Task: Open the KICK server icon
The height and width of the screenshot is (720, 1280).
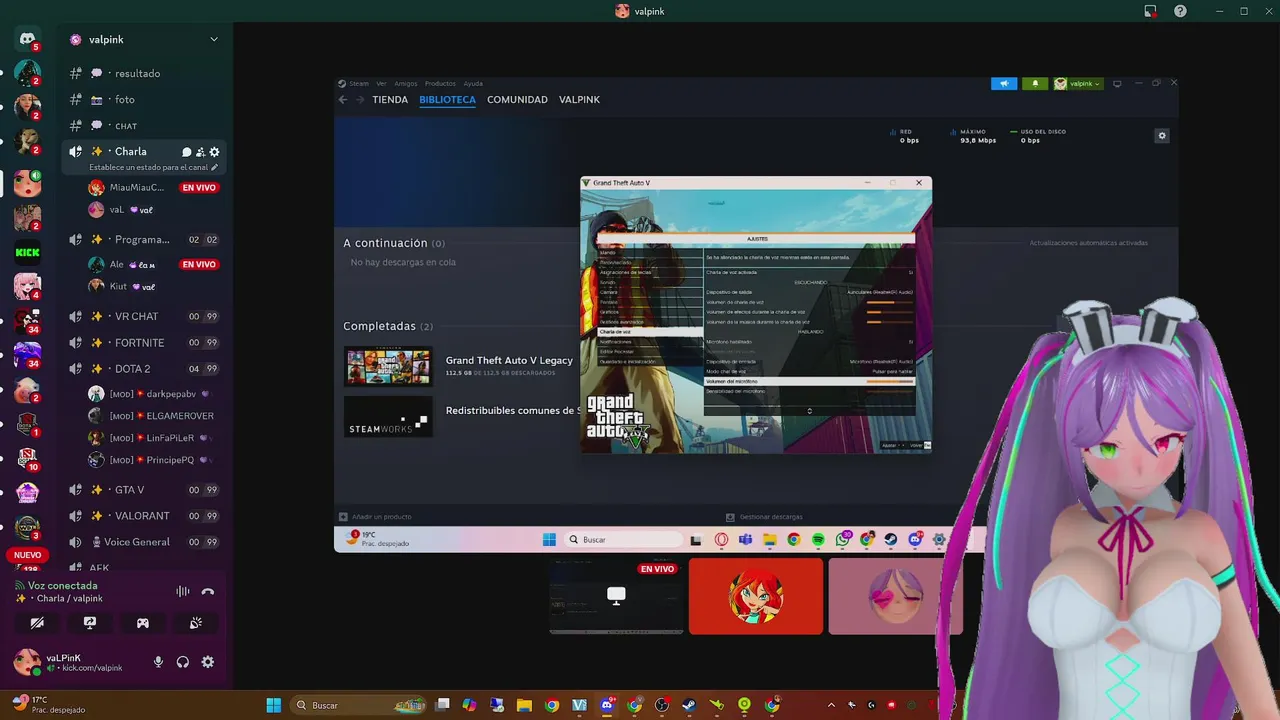Action: (x=27, y=252)
